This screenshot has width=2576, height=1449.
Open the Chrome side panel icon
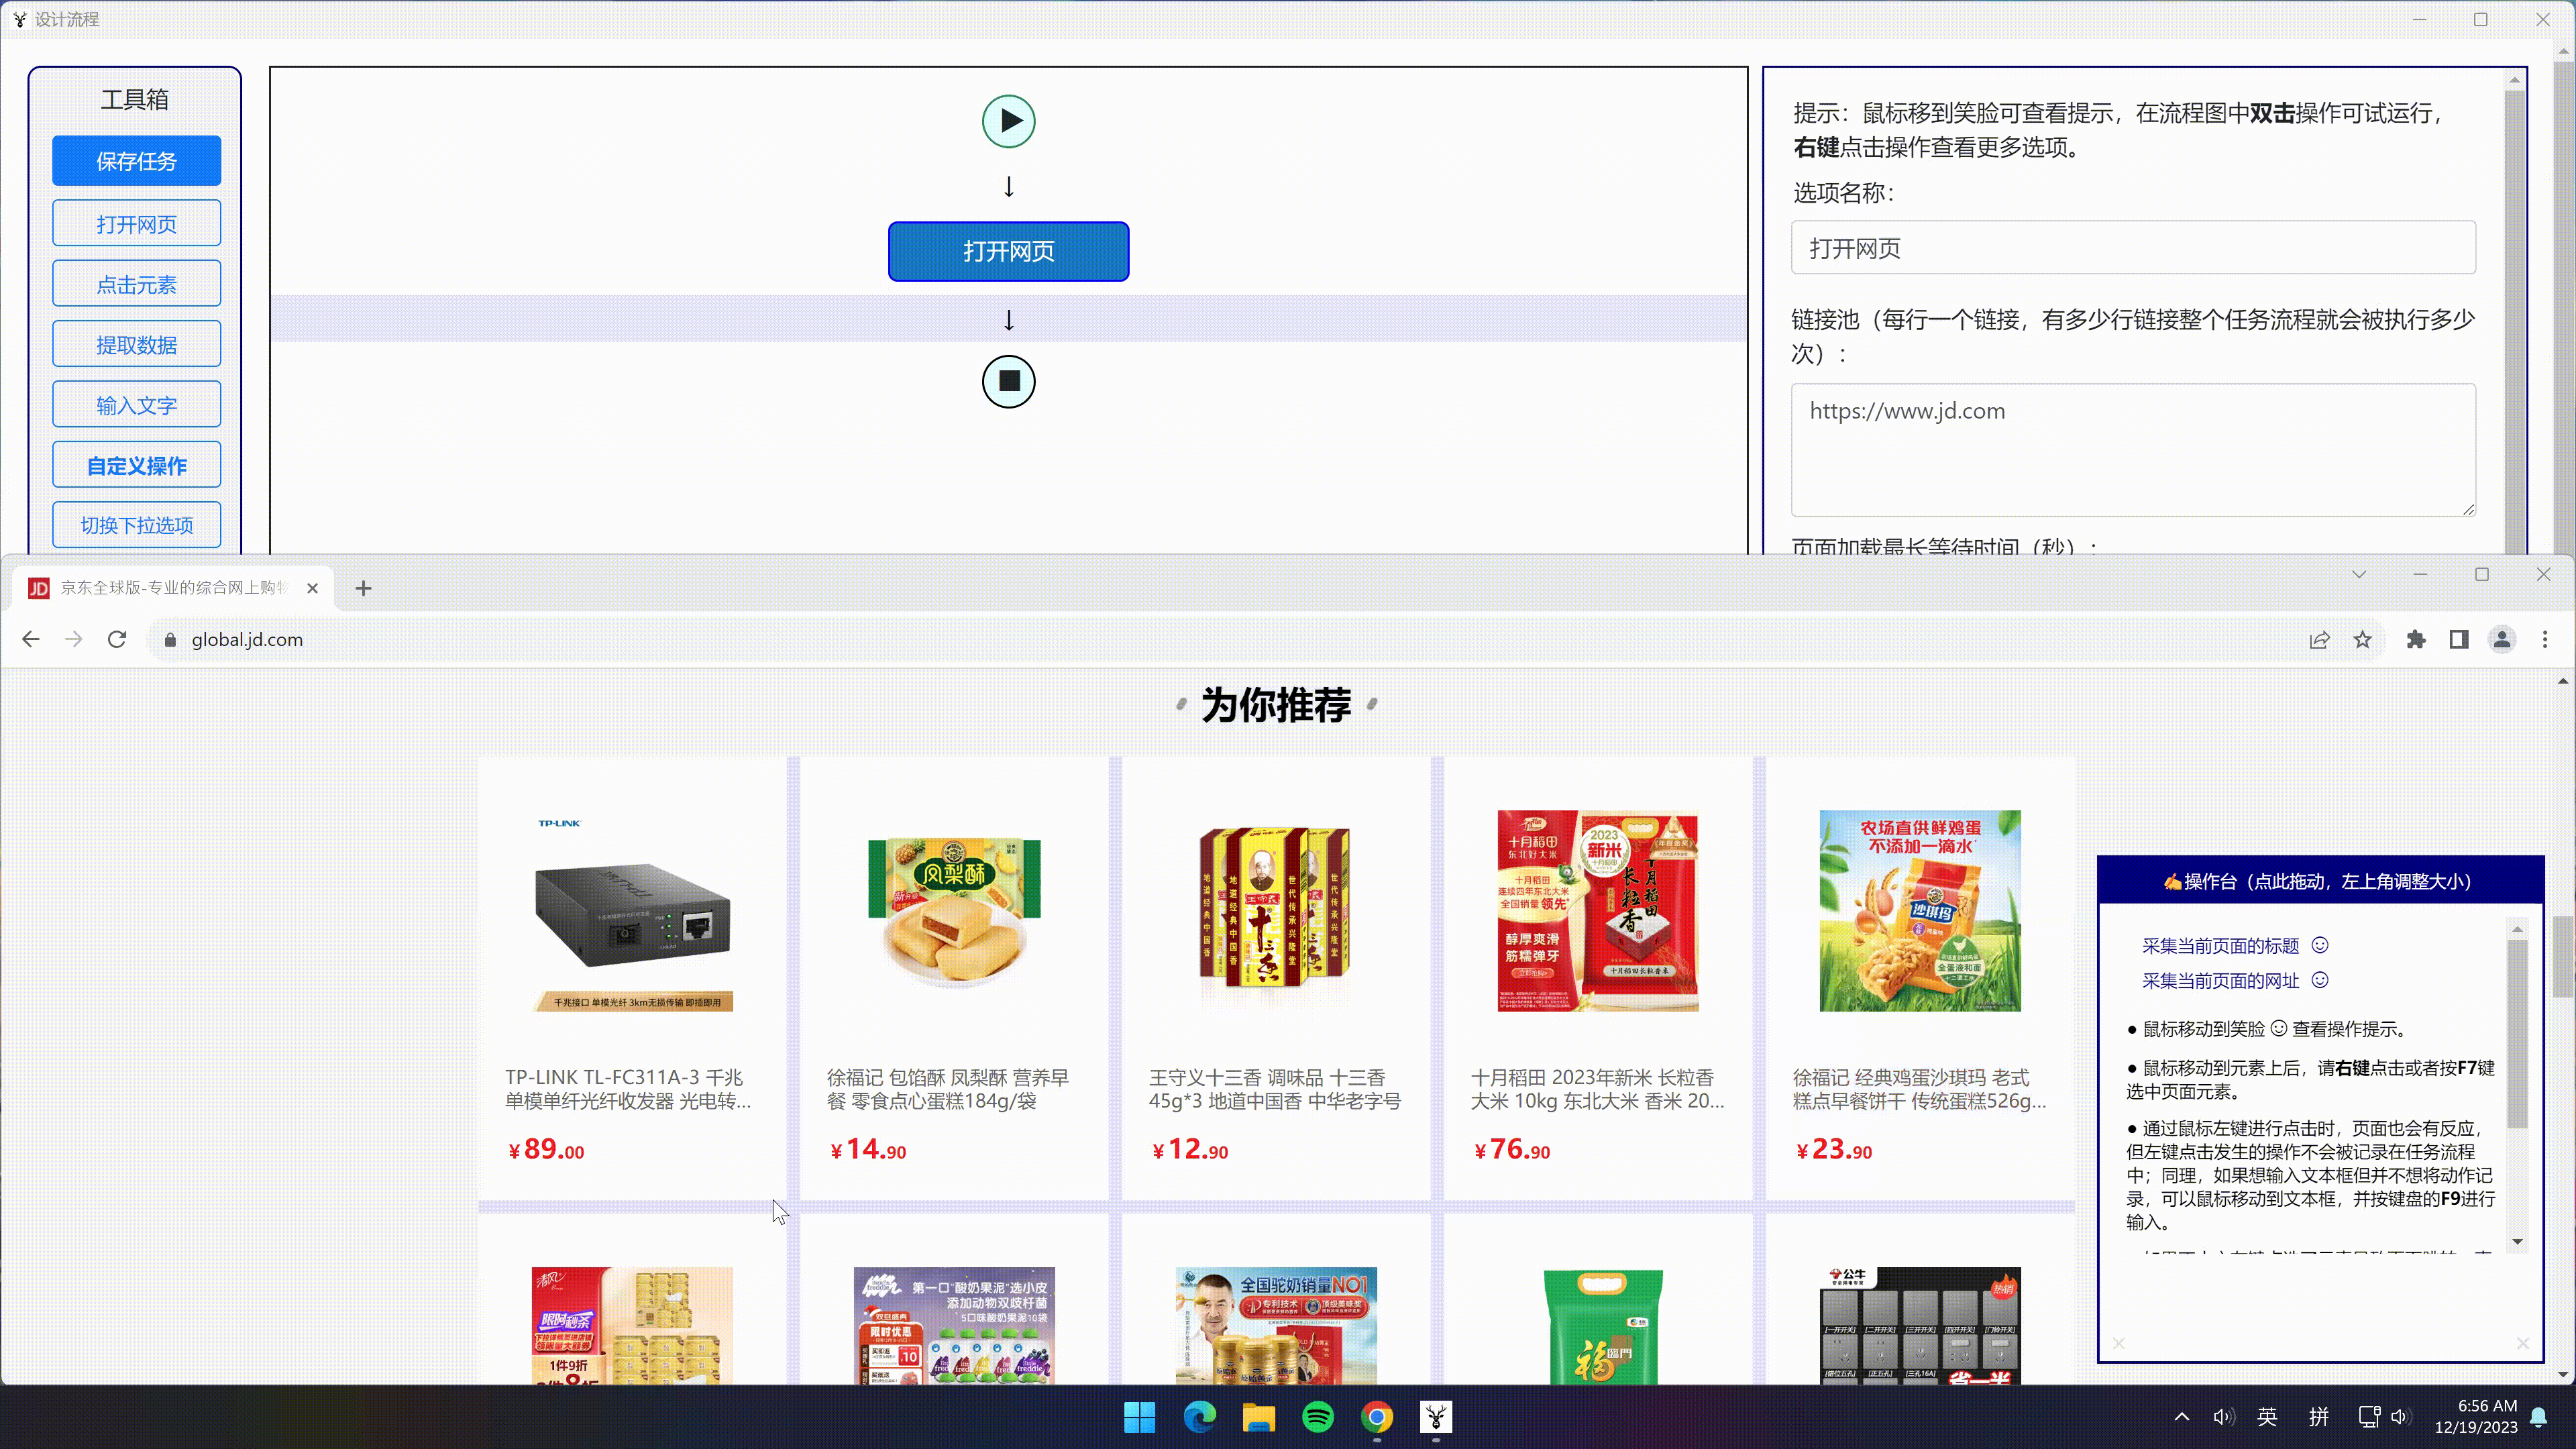tap(2459, 639)
